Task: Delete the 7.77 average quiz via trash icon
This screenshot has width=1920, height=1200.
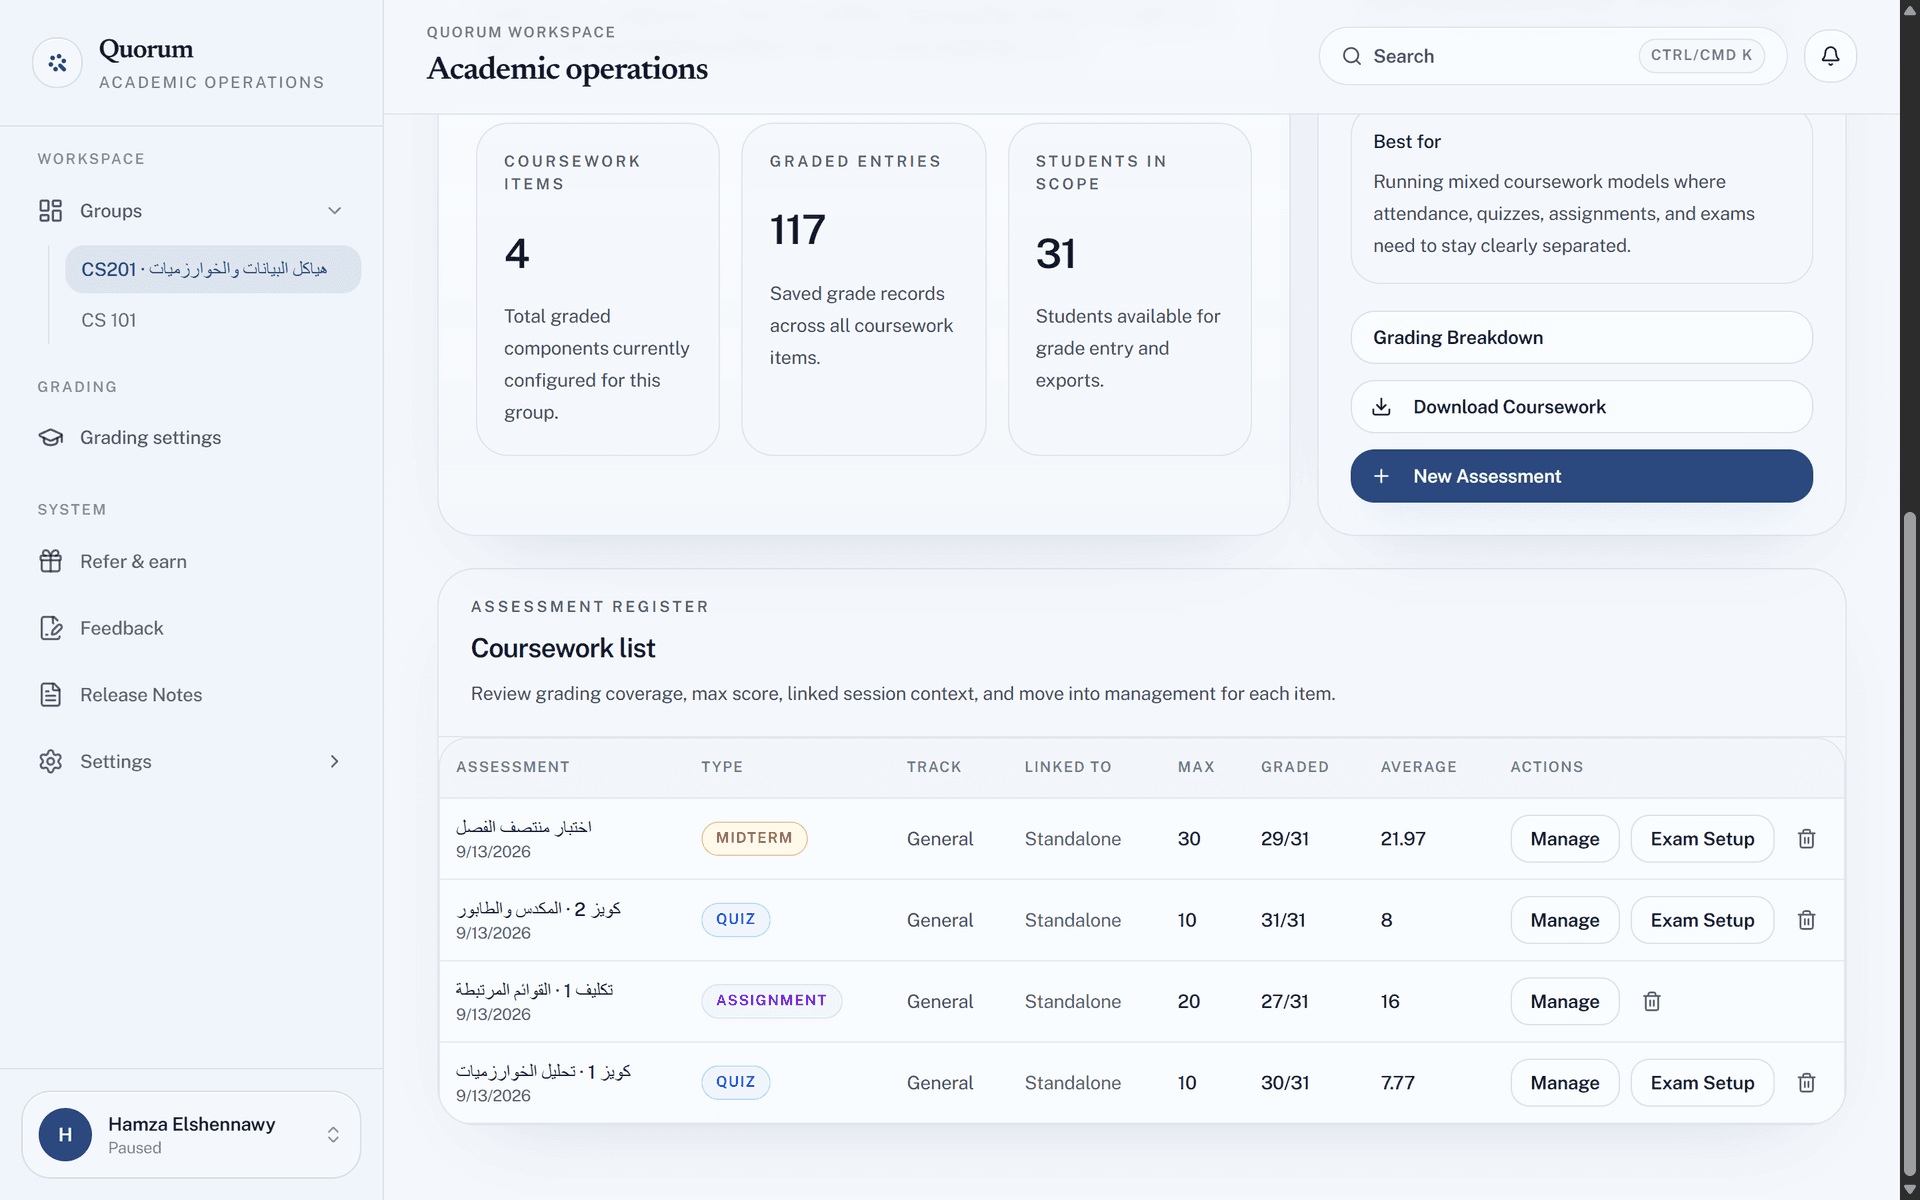Action: pyautogui.click(x=1806, y=1083)
